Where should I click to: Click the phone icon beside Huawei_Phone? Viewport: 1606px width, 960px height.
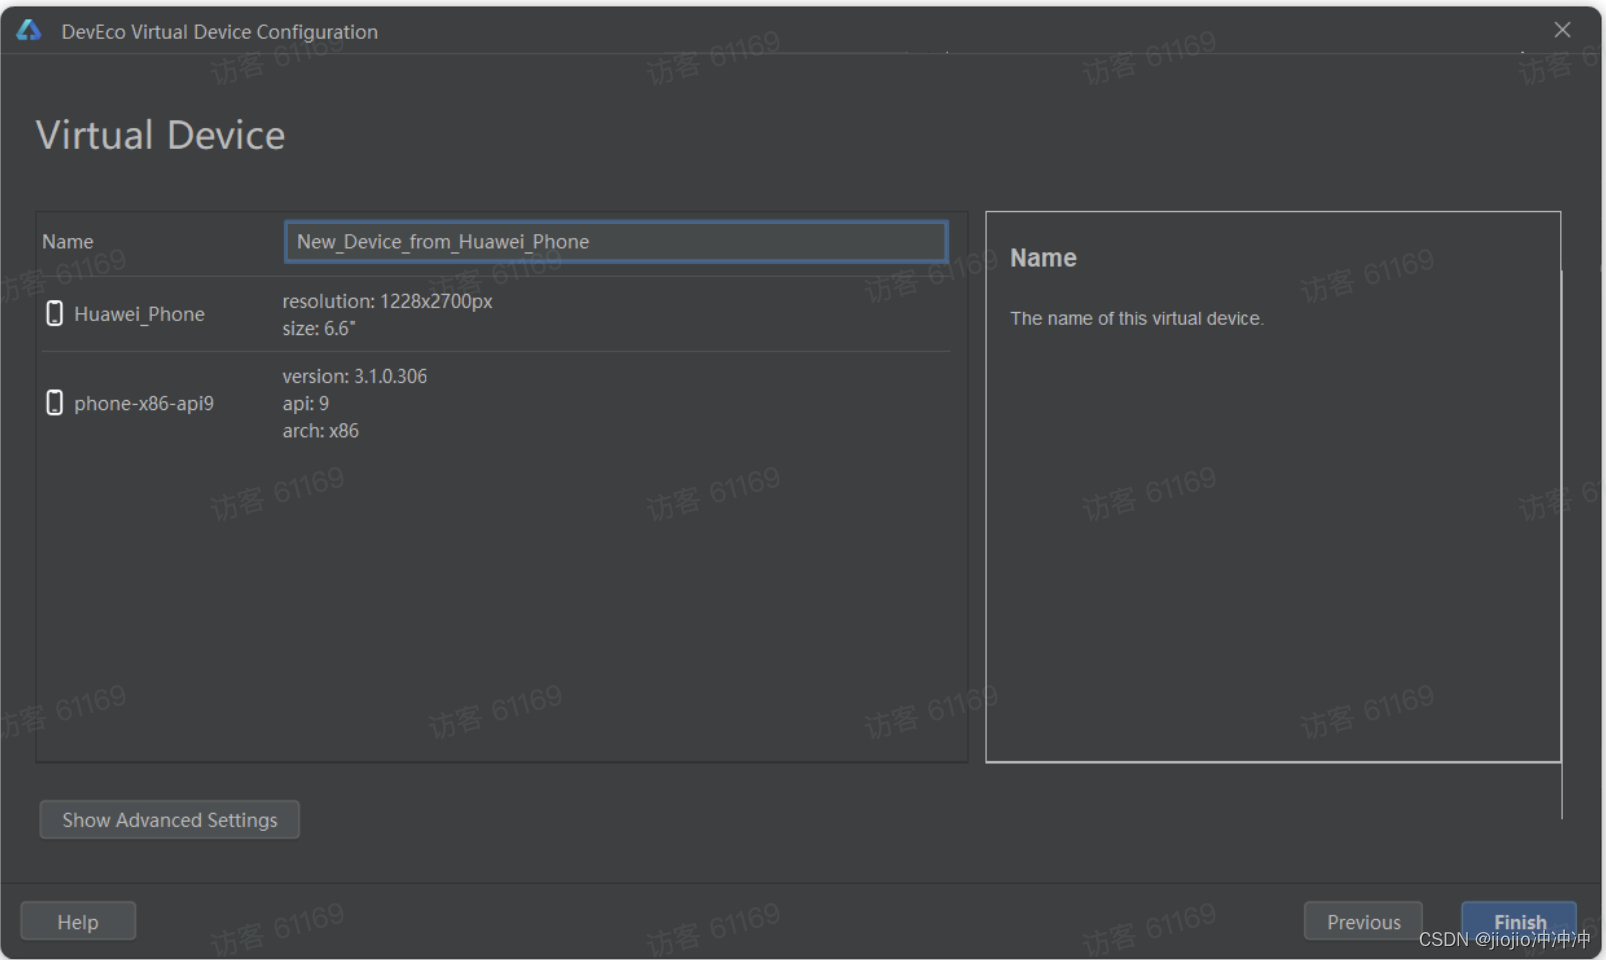click(x=55, y=314)
